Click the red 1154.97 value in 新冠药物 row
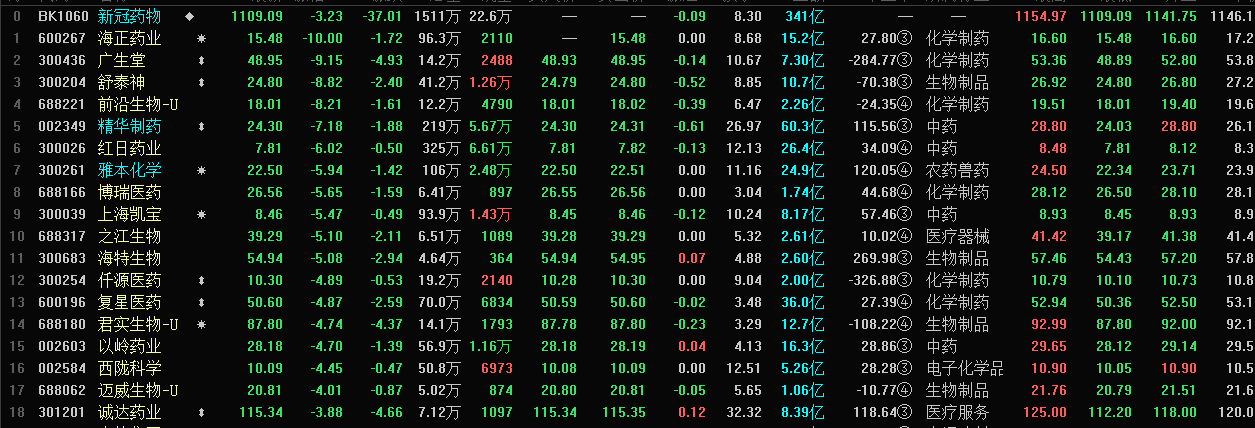Image resolution: width=1255 pixels, height=428 pixels. click(x=1040, y=17)
